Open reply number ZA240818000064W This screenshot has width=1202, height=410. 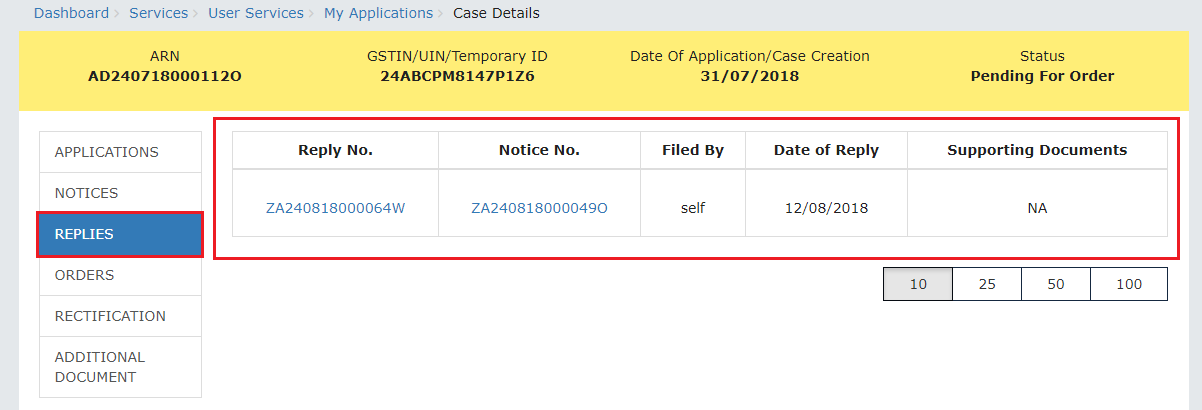tap(335, 208)
